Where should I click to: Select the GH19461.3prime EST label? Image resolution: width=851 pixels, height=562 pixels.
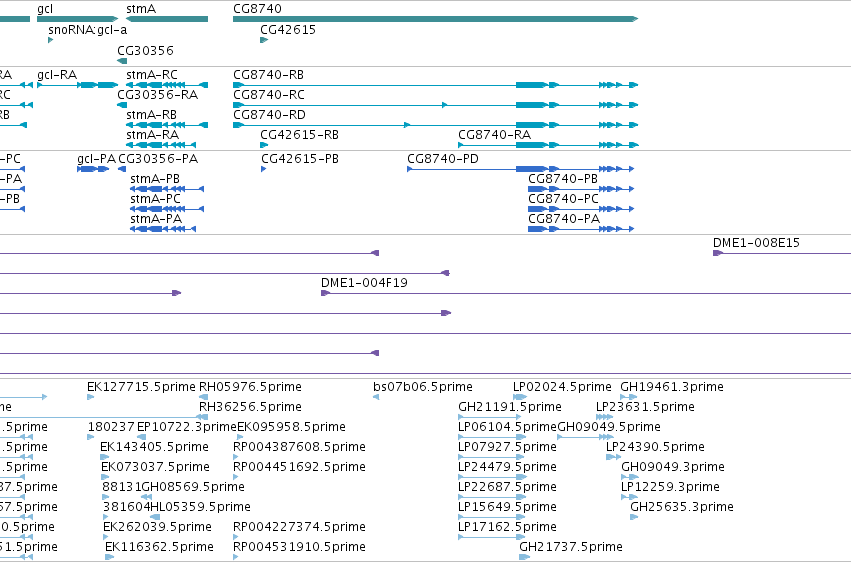672,387
